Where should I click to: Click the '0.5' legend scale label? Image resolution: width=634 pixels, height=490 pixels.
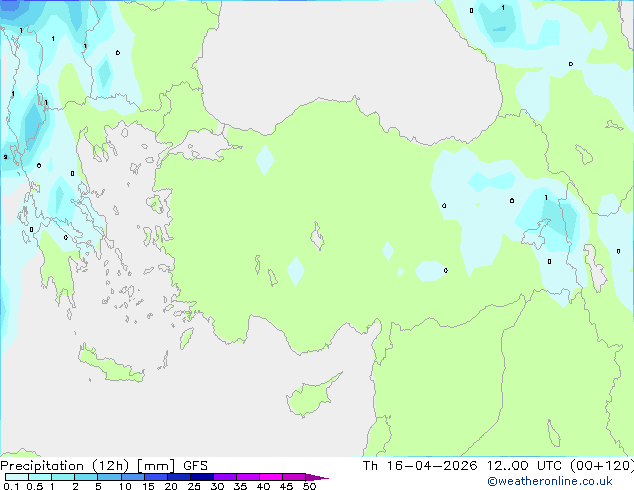pyautogui.click(x=34, y=486)
